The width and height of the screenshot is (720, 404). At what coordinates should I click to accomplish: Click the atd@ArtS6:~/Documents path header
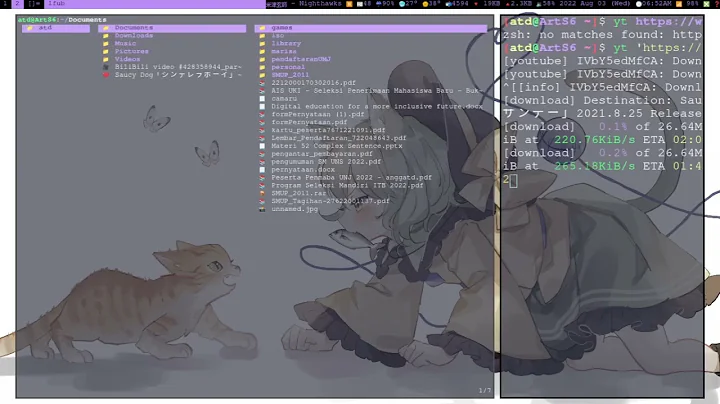tap(62, 20)
